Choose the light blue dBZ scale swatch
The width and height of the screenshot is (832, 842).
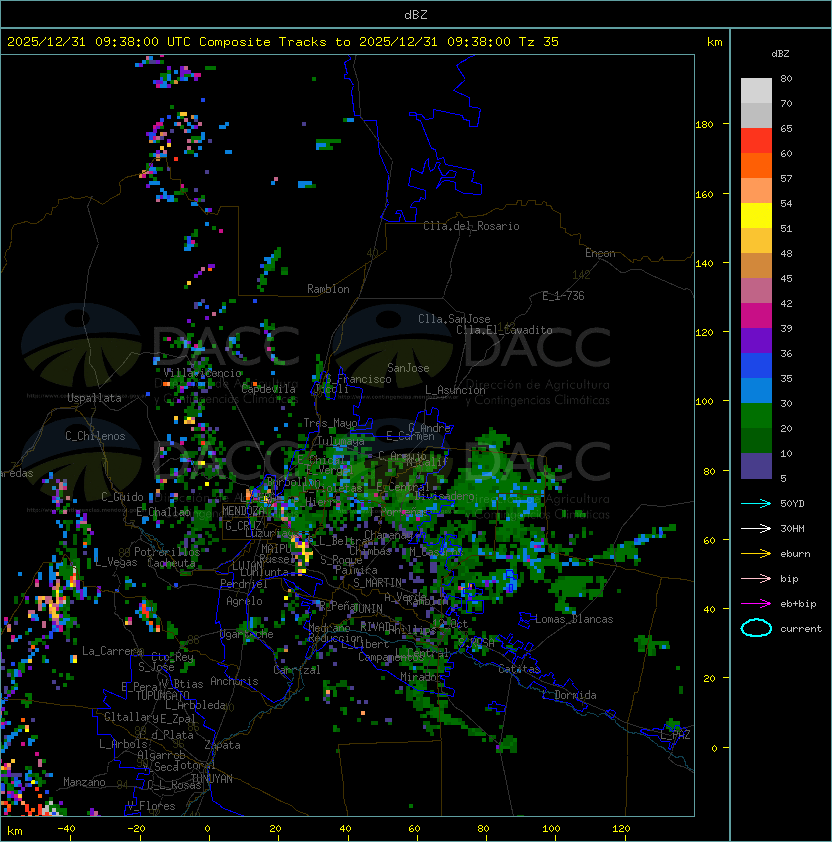click(x=756, y=391)
